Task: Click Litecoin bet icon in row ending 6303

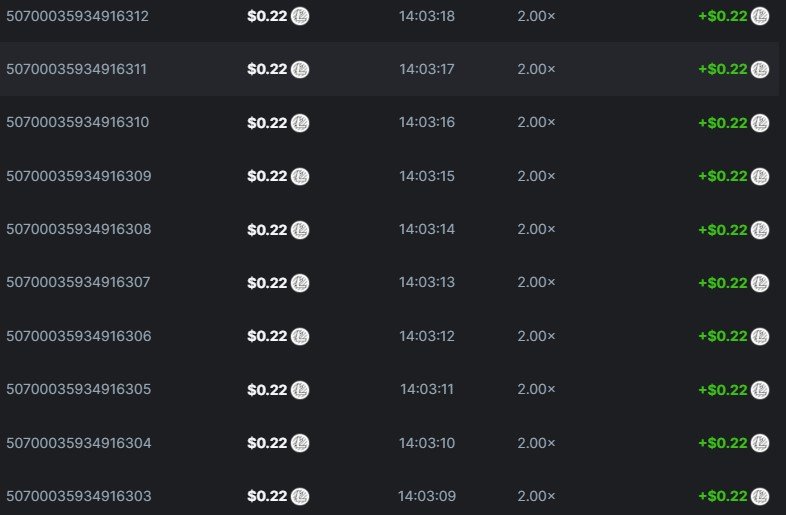Action: tap(300, 496)
